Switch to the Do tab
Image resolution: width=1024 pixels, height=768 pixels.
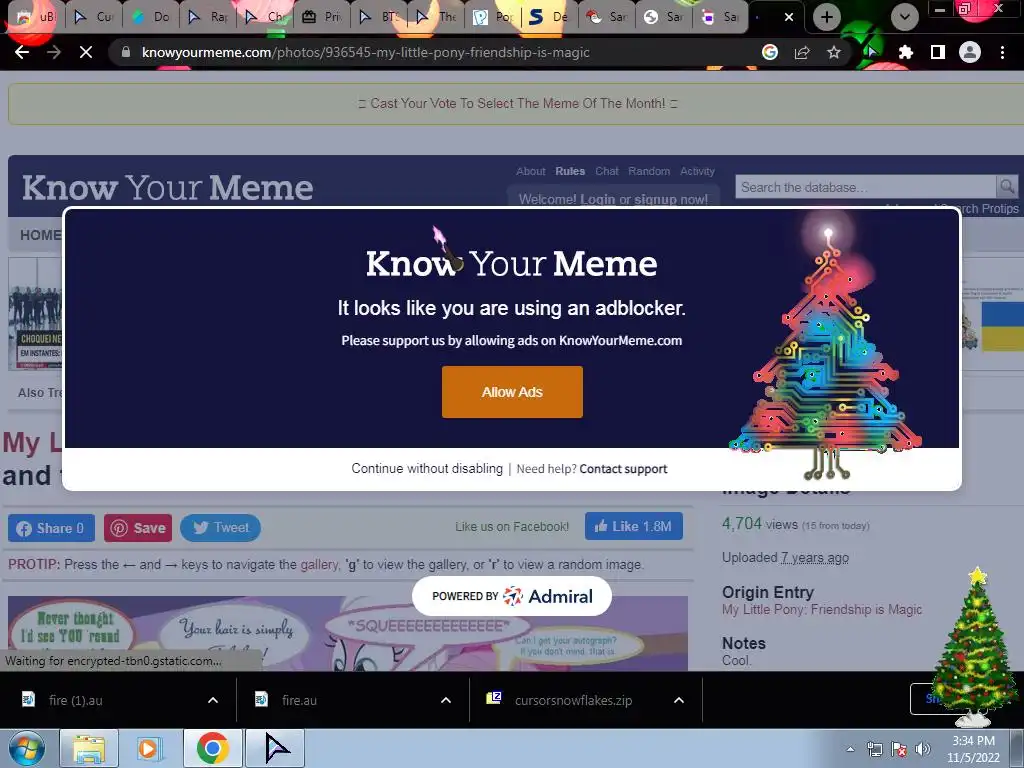(x=150, y=17)
